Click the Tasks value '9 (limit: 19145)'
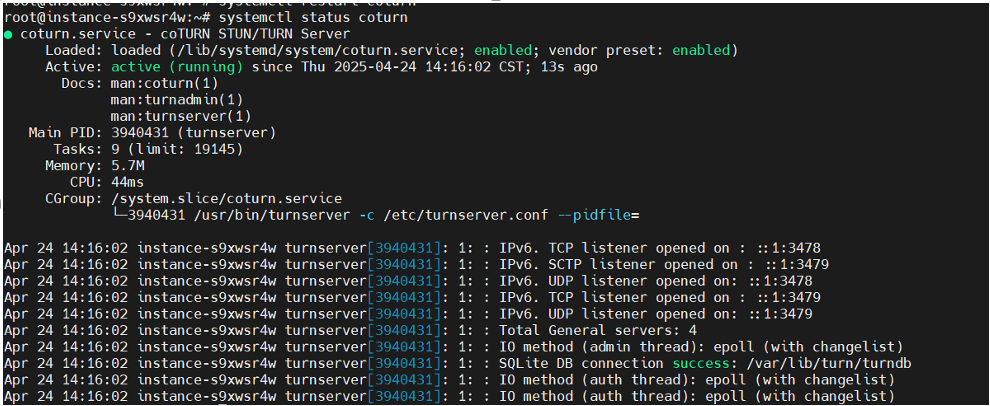The height and width of the screenshot is (406, 990). [177, 149]
